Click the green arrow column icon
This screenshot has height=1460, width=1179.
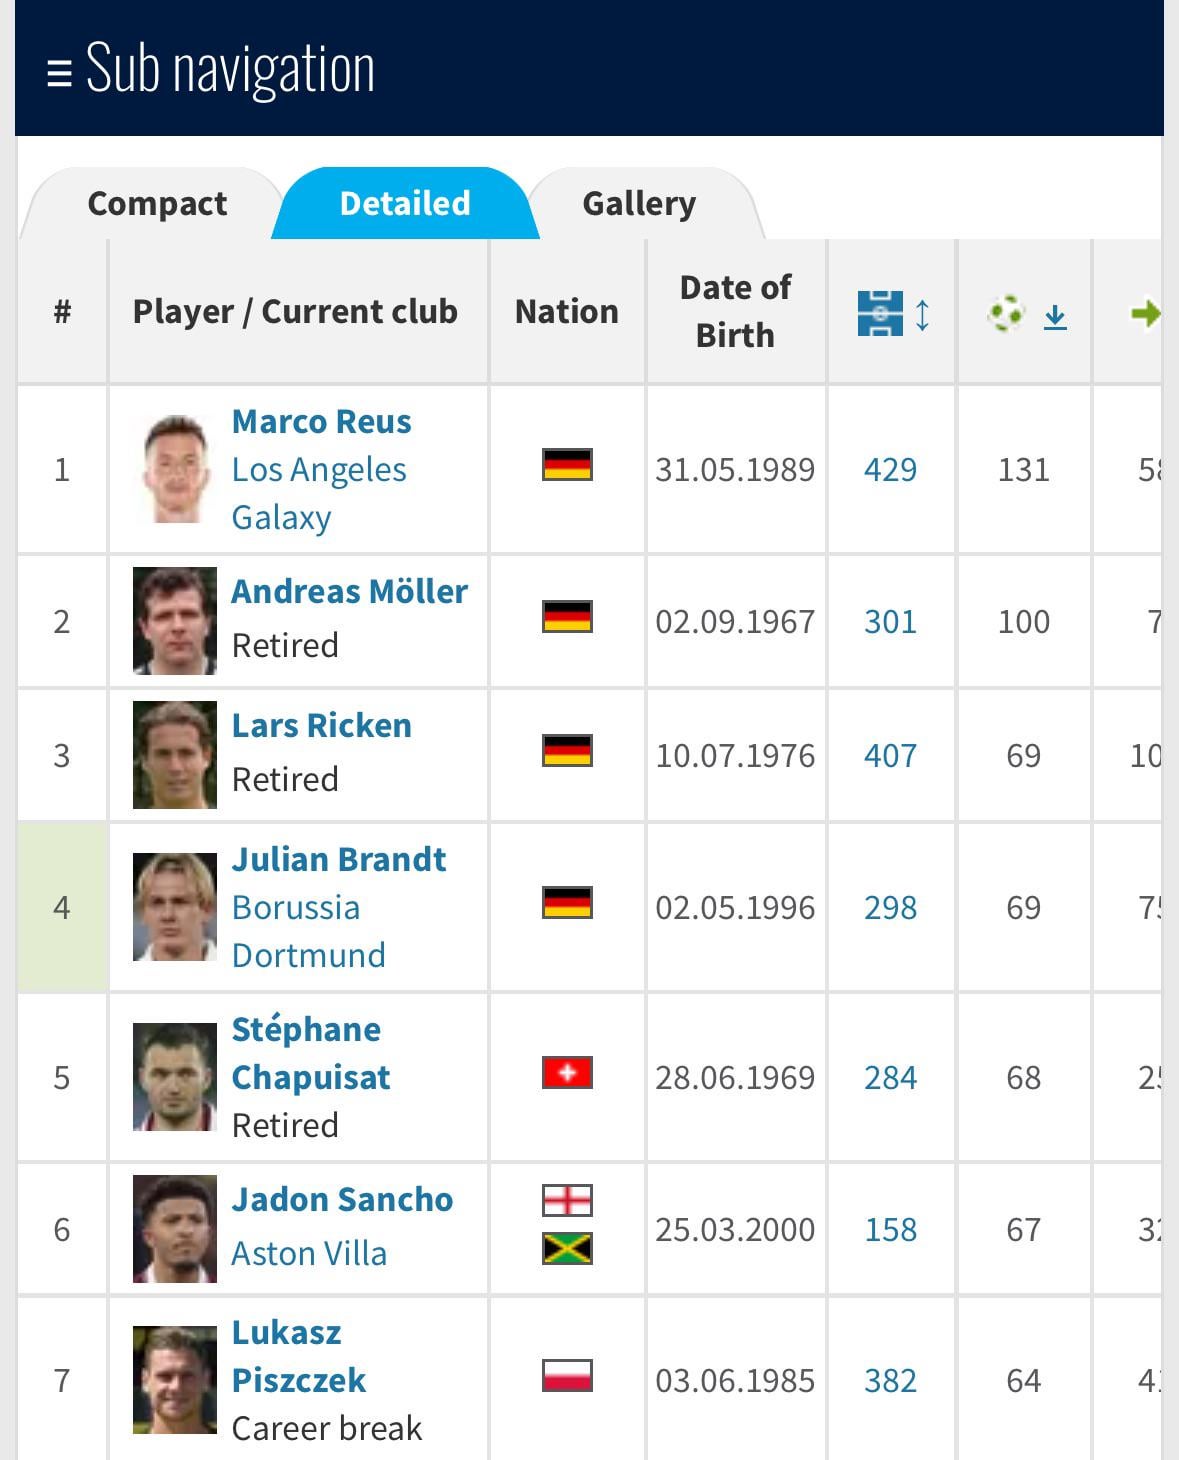[1145, 313]
